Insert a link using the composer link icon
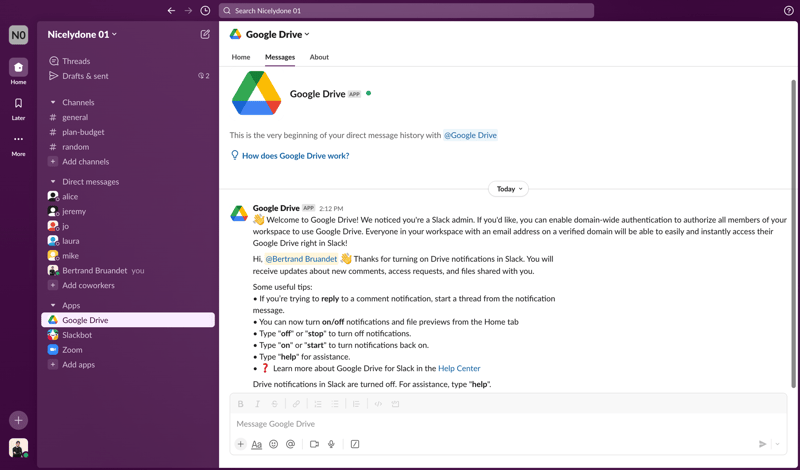This screenshot has height=470, width=800. (296, 404)
